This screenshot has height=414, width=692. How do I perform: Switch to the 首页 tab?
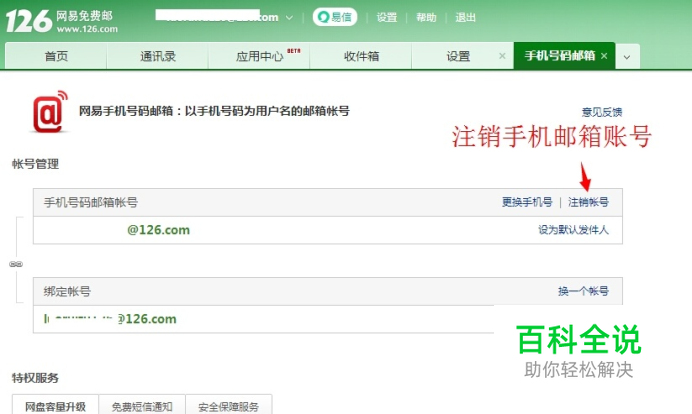[56, 56]
